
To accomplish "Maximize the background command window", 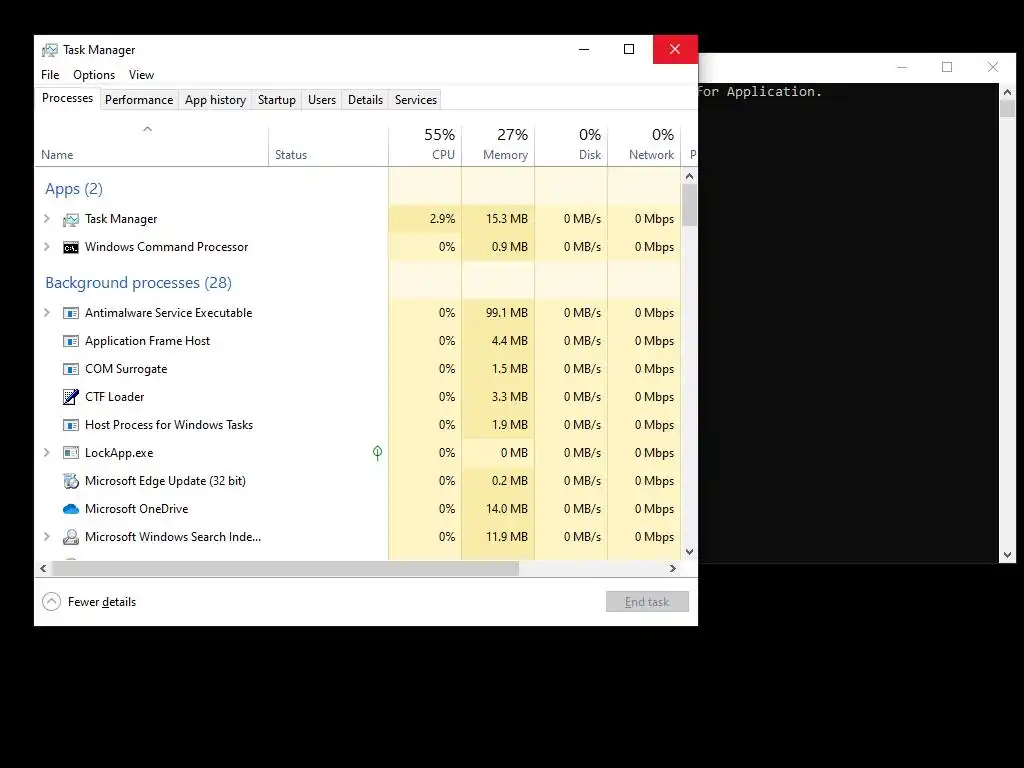I will tap(947, 67).
